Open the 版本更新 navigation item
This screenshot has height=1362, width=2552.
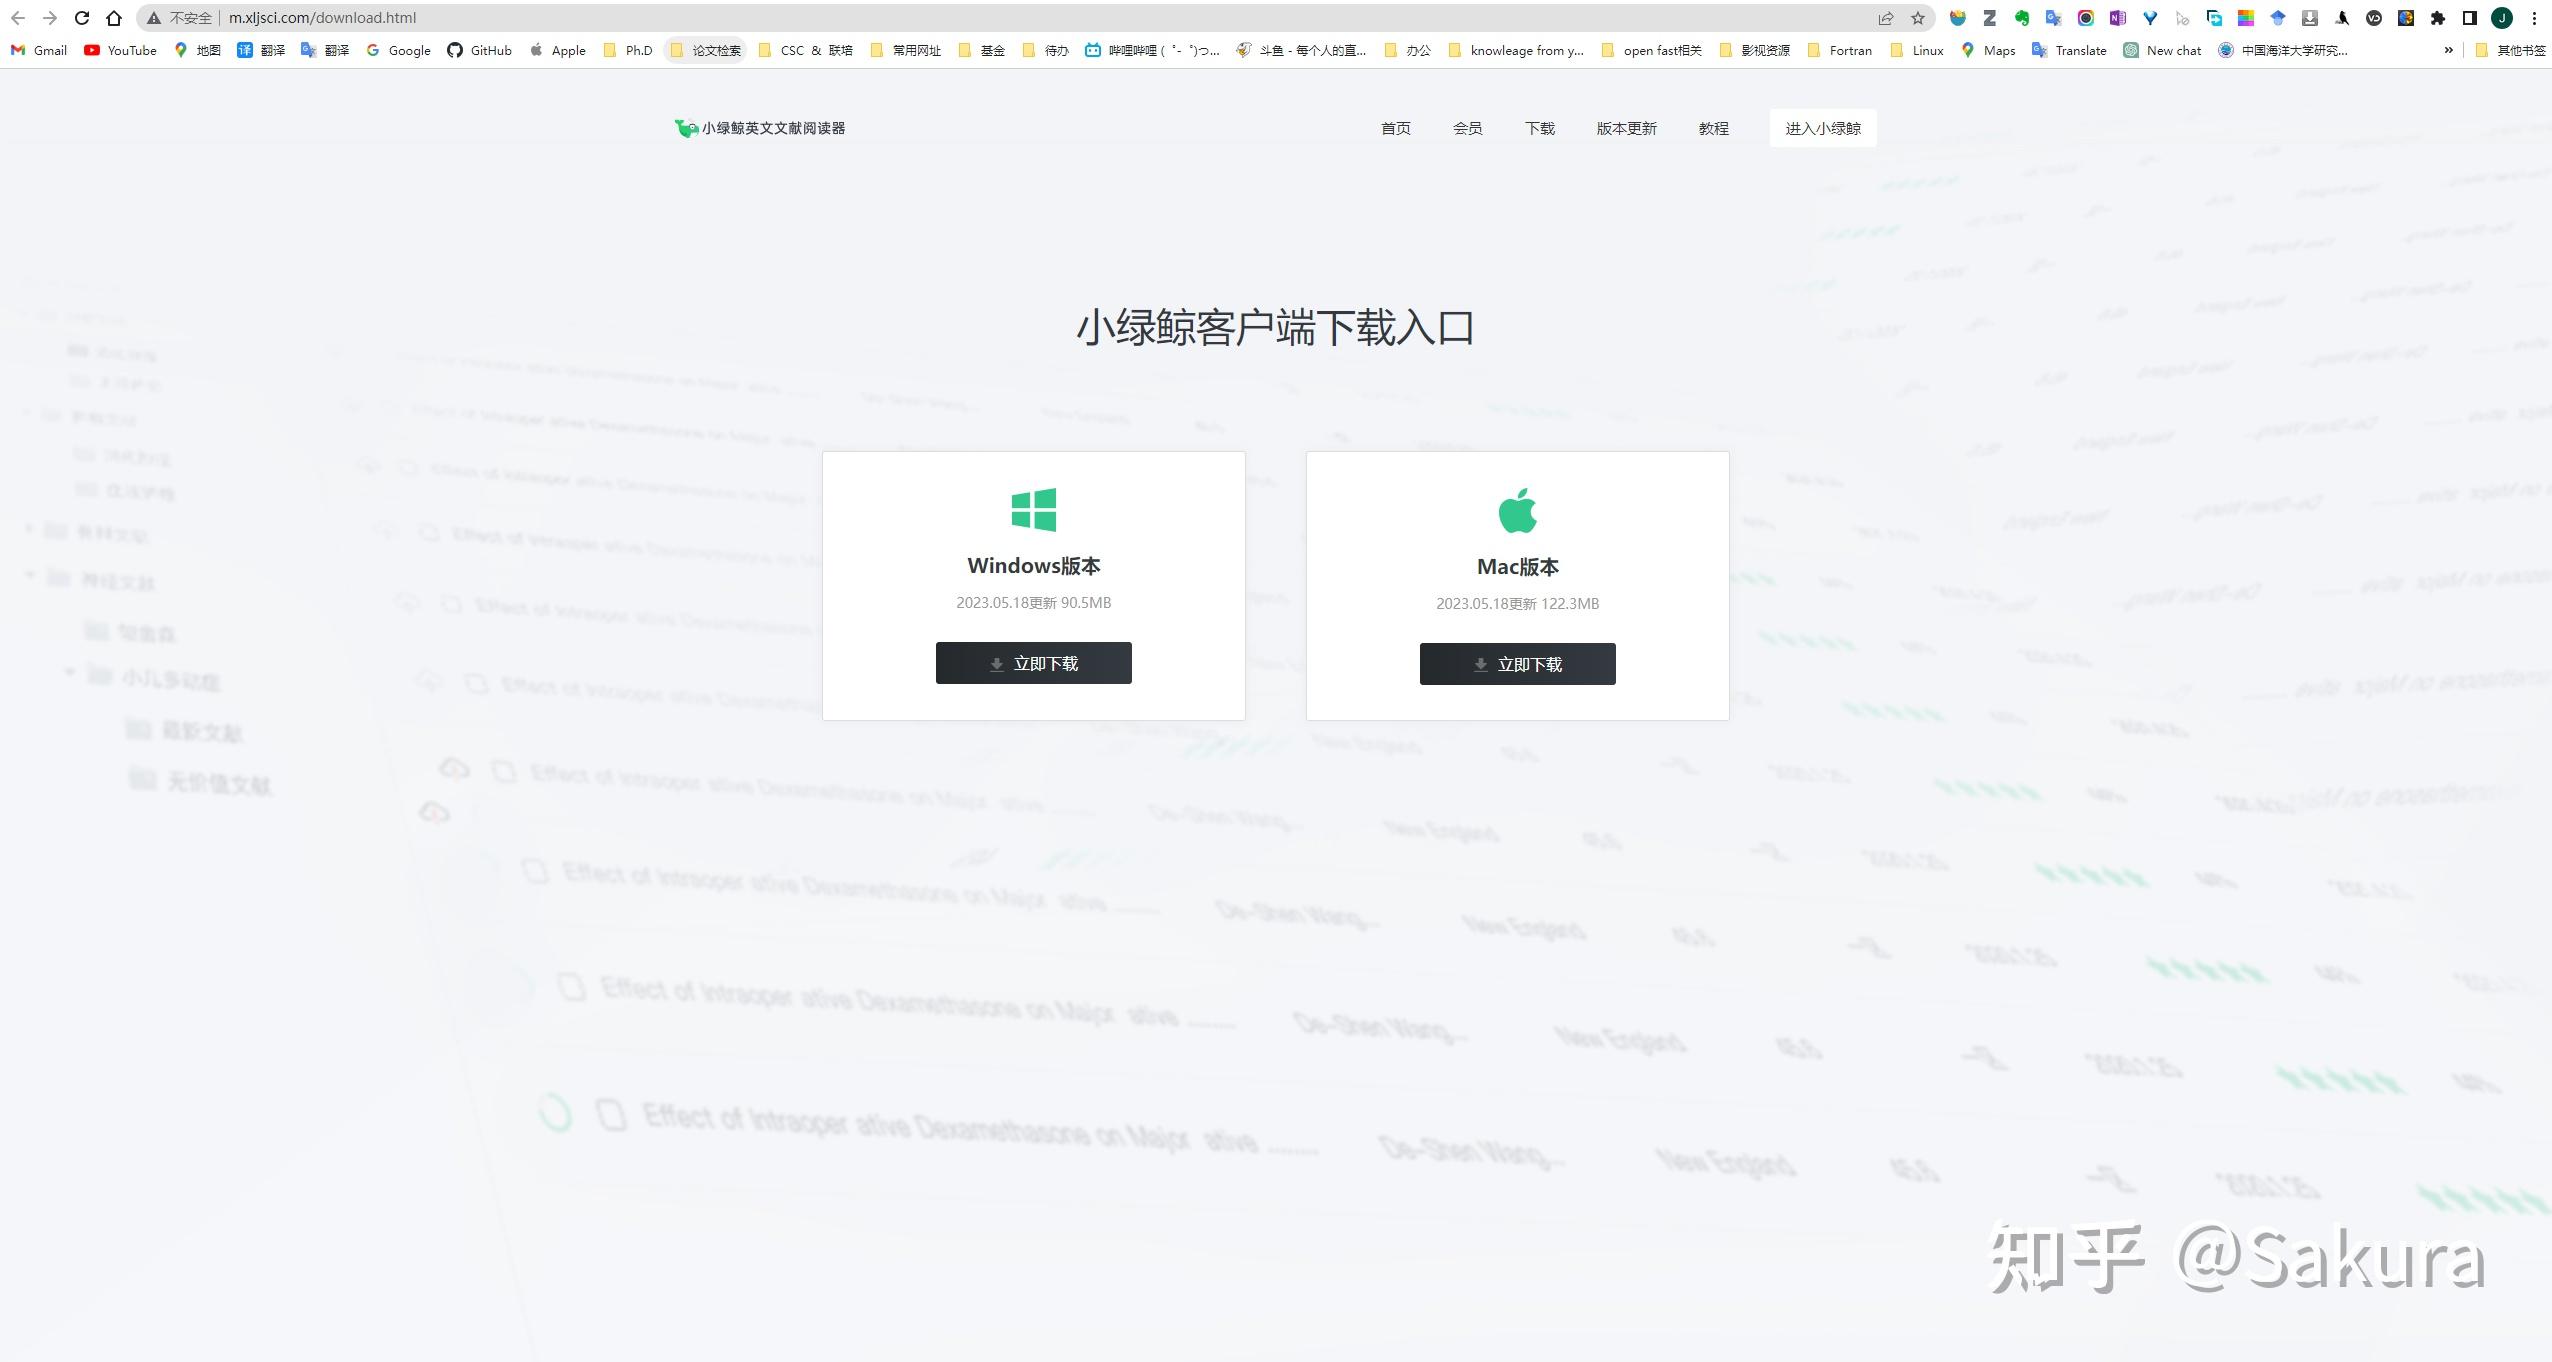(1626, 128)
